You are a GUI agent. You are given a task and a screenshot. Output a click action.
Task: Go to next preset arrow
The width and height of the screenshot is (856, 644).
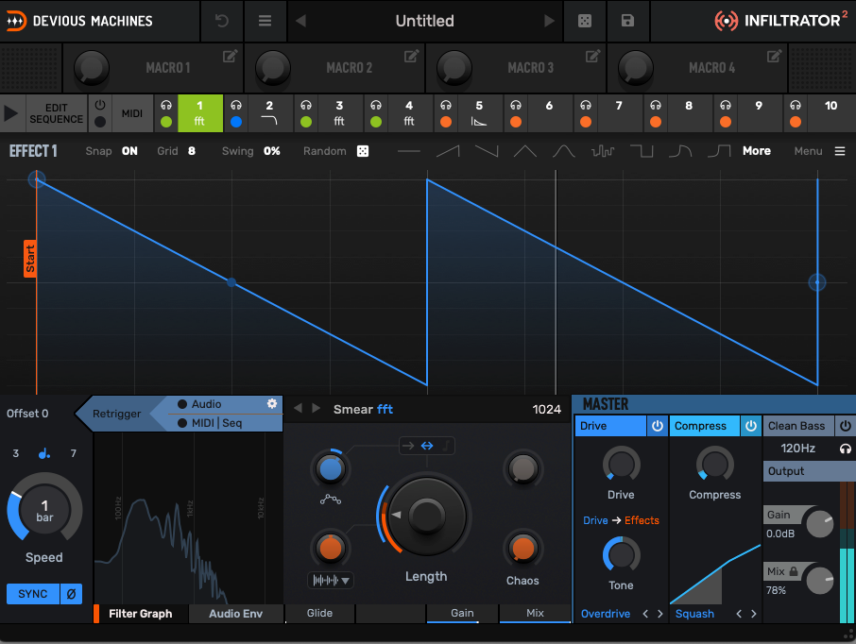(x=549, y=21)
